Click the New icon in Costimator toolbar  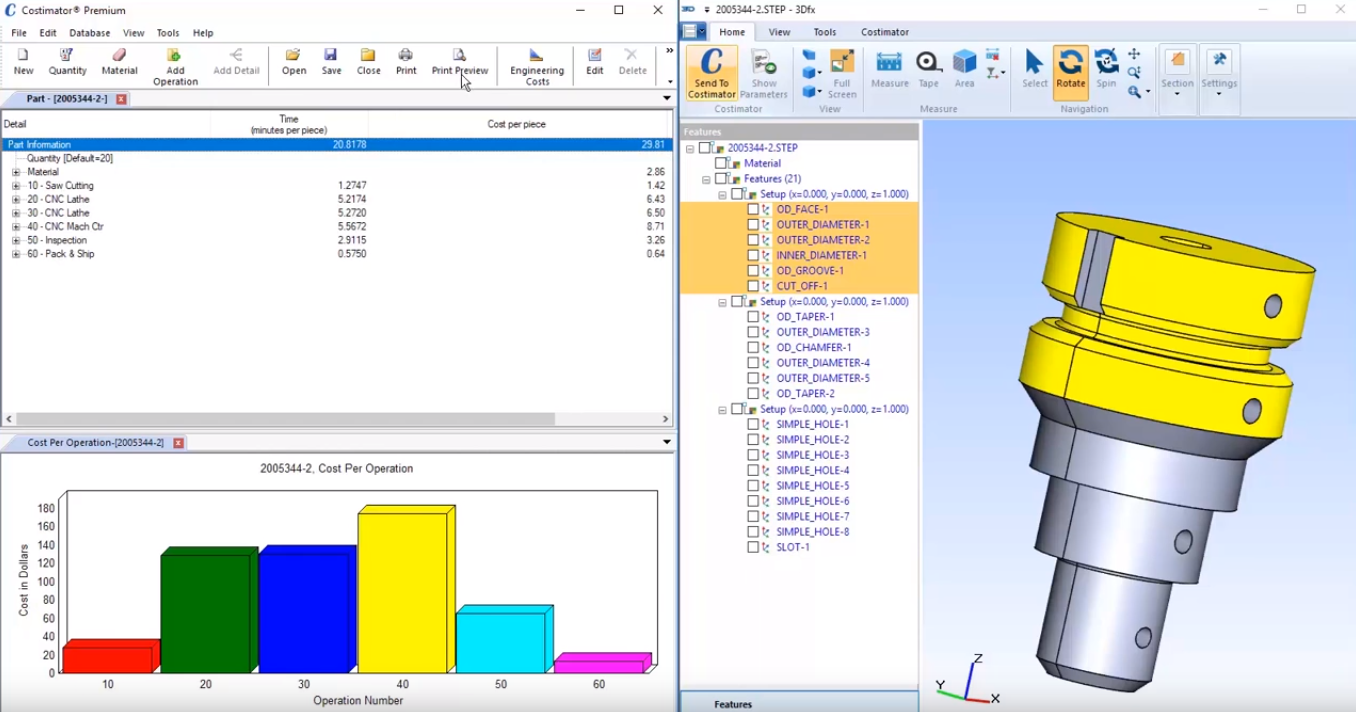(x=23, y=61)
